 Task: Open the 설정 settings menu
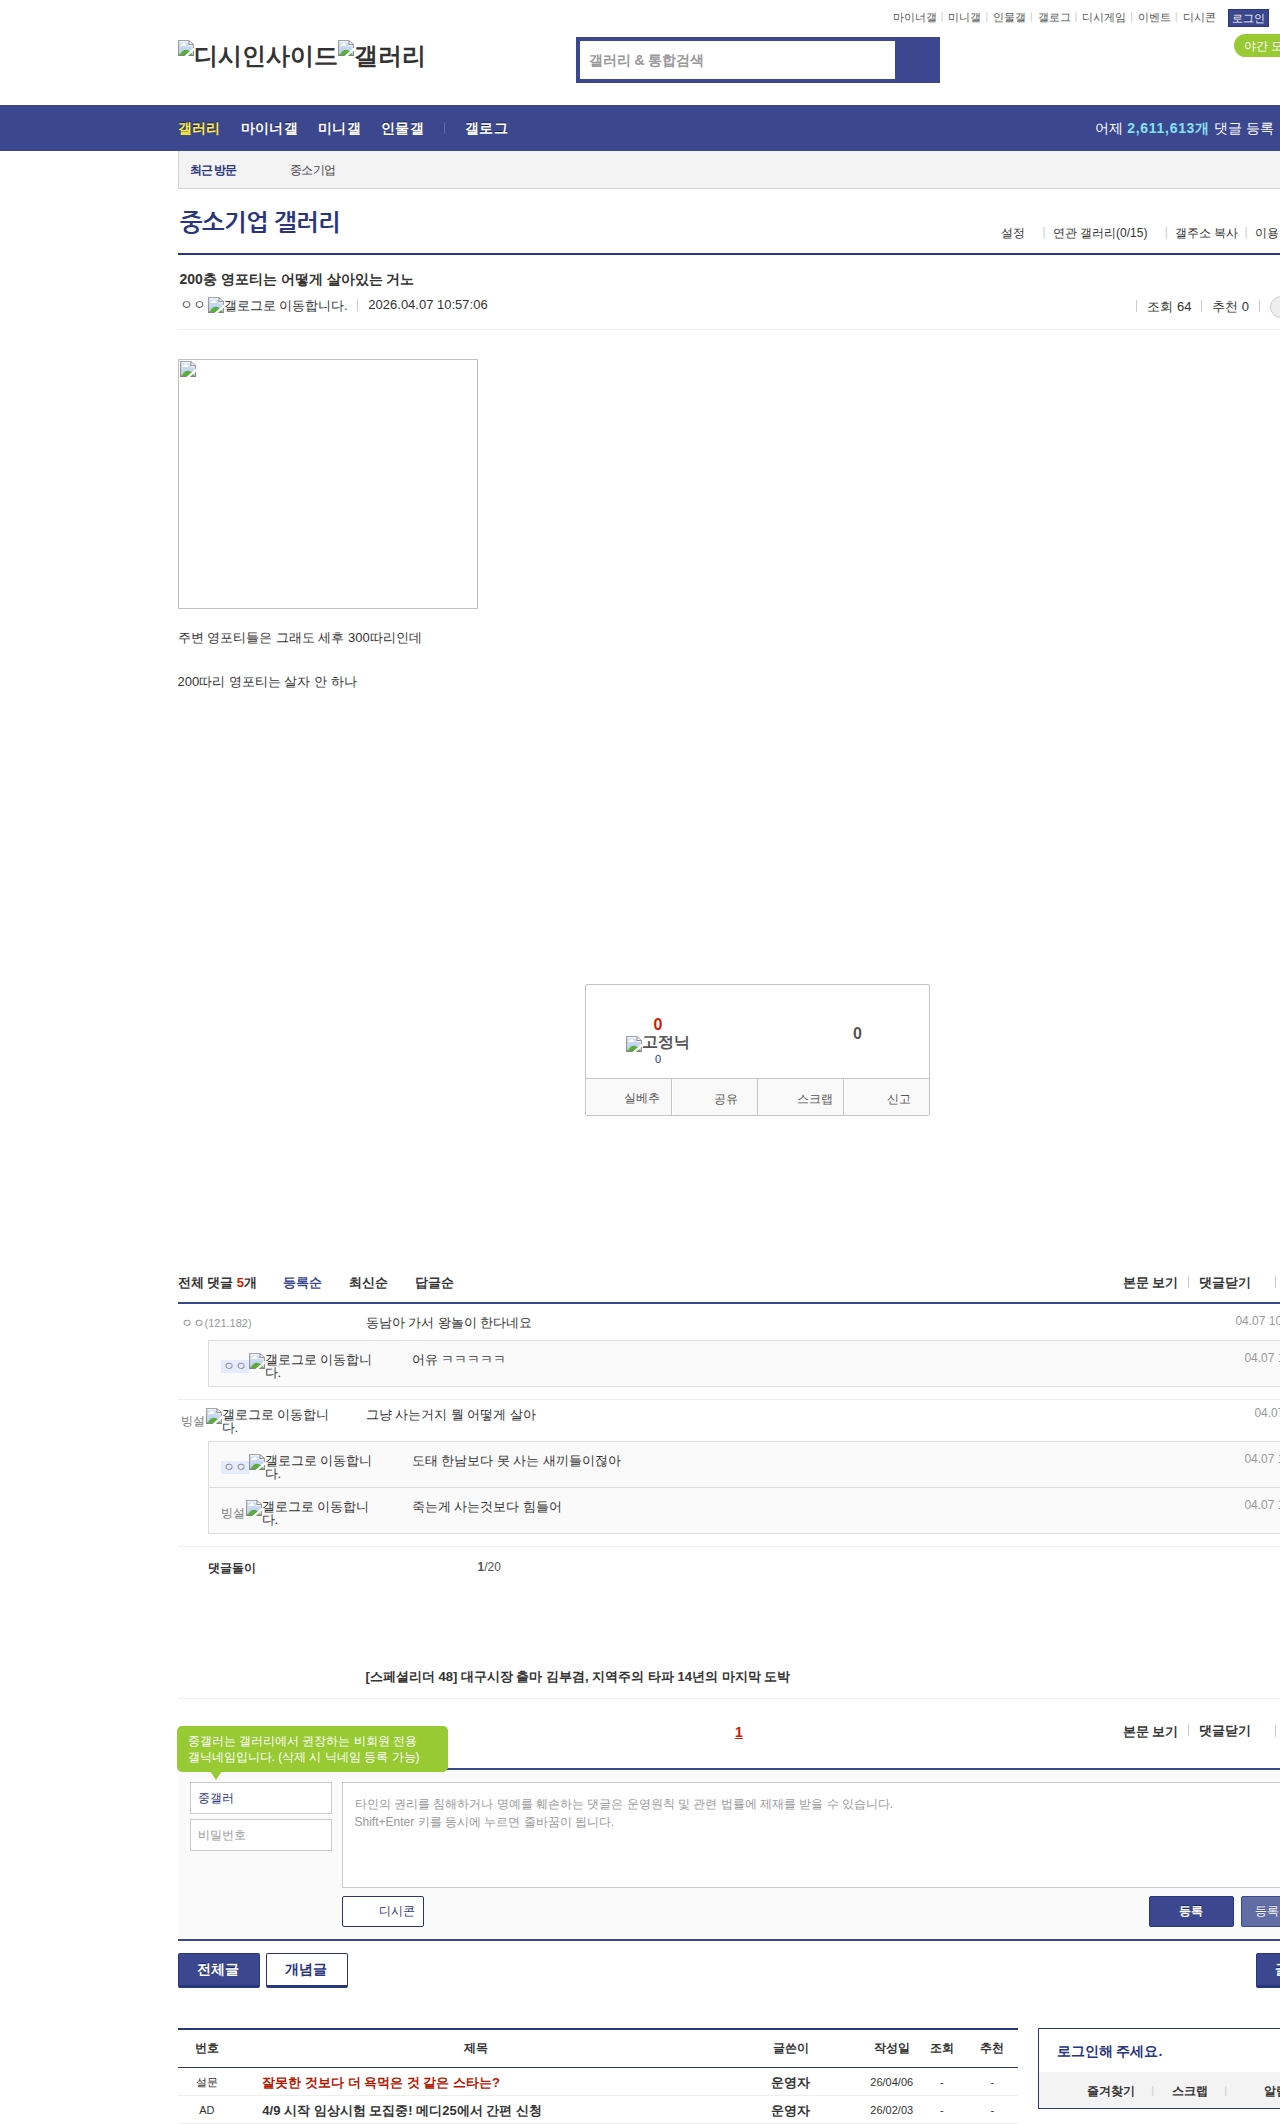click(x=1013, y=234)
